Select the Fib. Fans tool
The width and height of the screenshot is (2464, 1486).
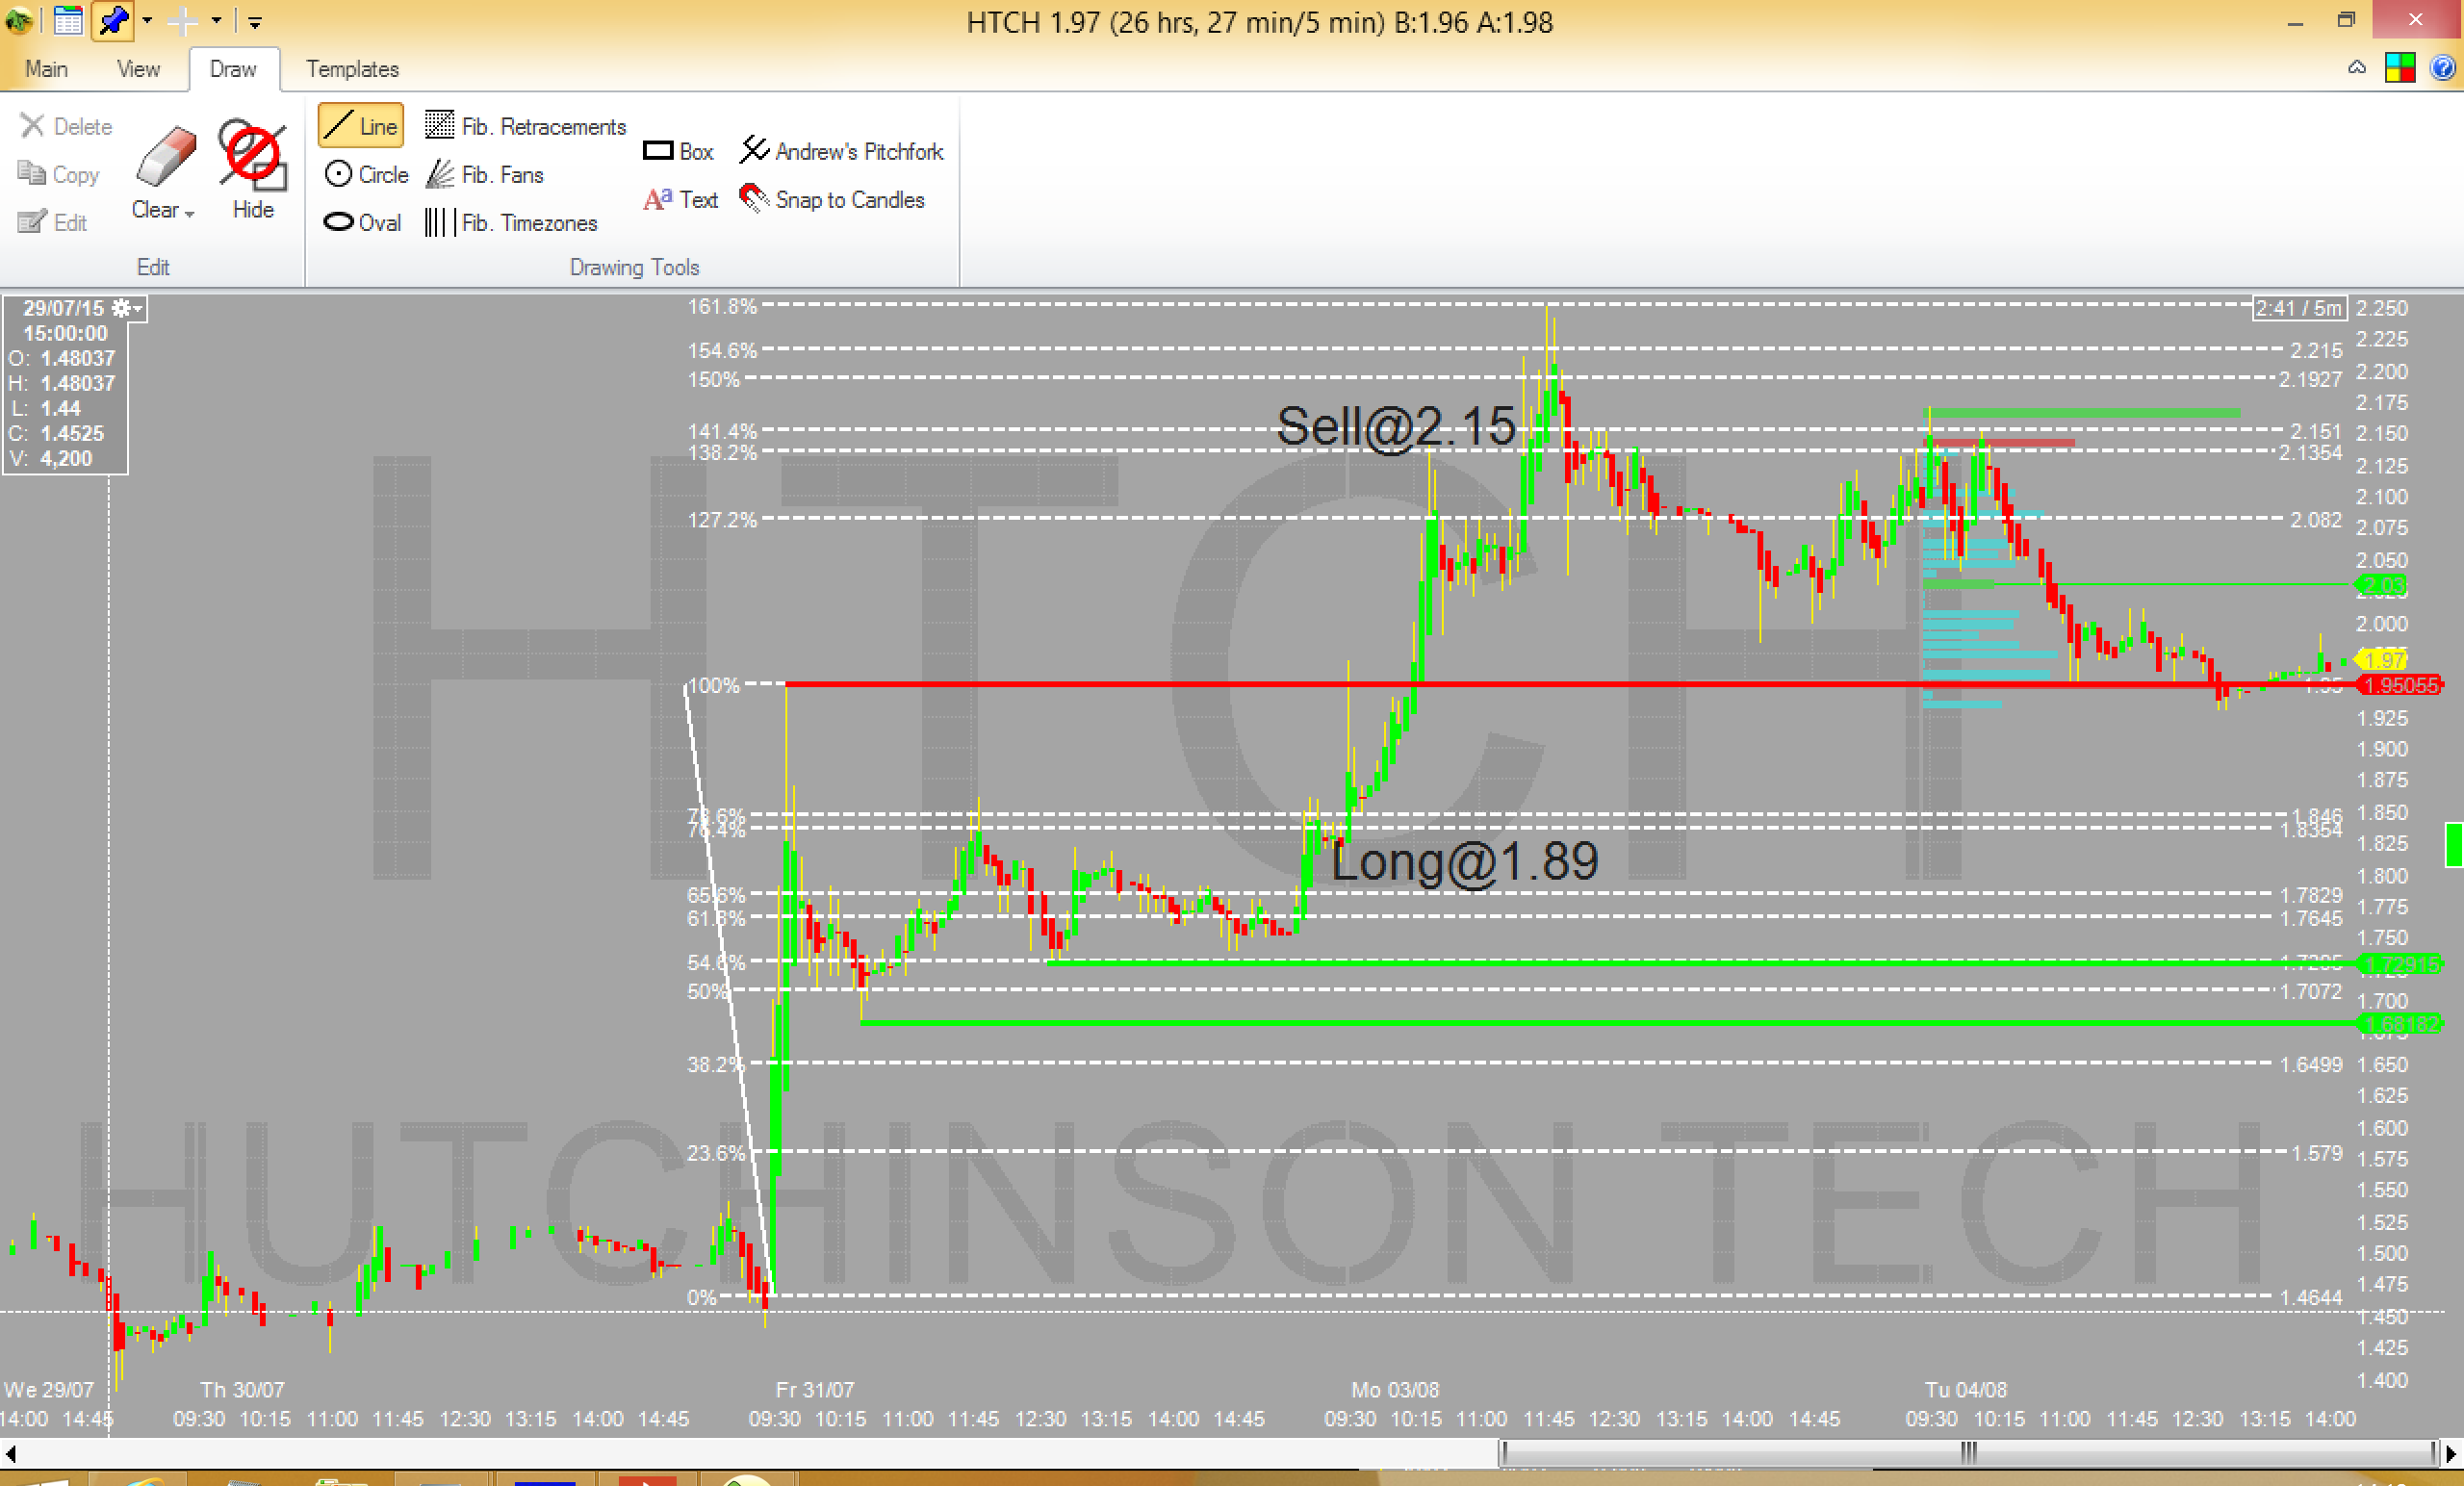485,174
